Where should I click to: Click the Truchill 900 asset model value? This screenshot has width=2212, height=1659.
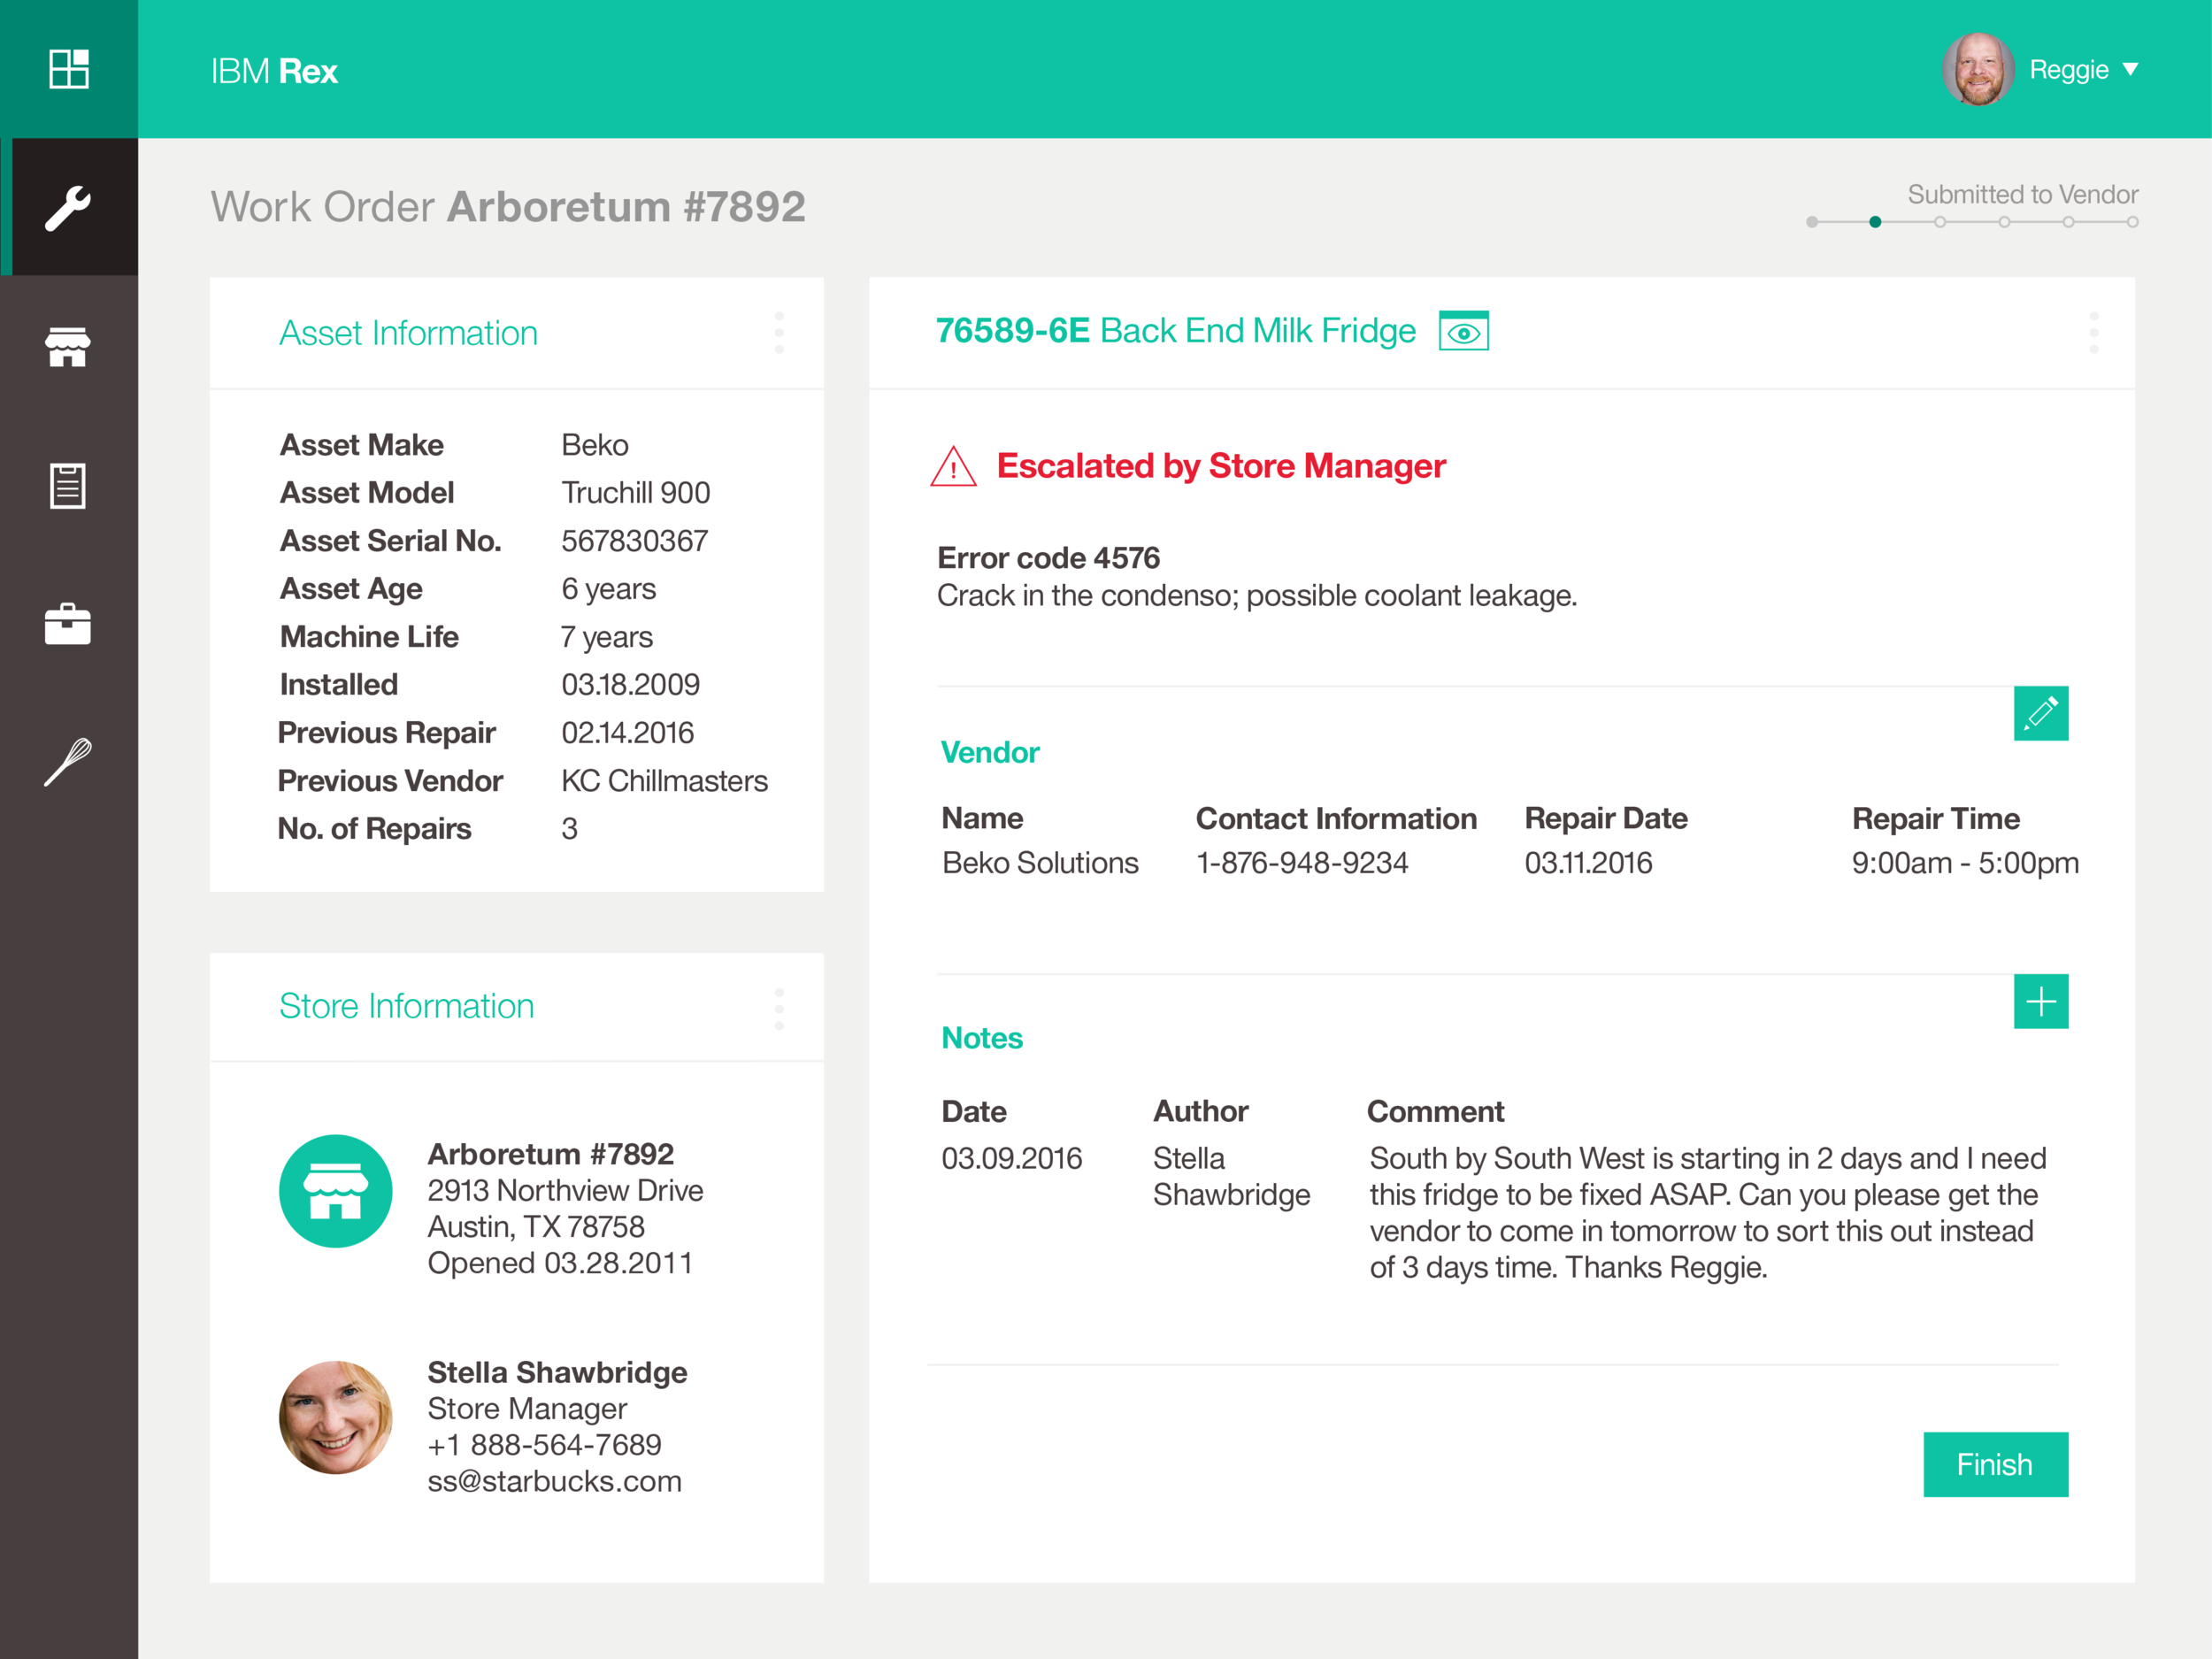pyautogui.click(x=636, y=493)
